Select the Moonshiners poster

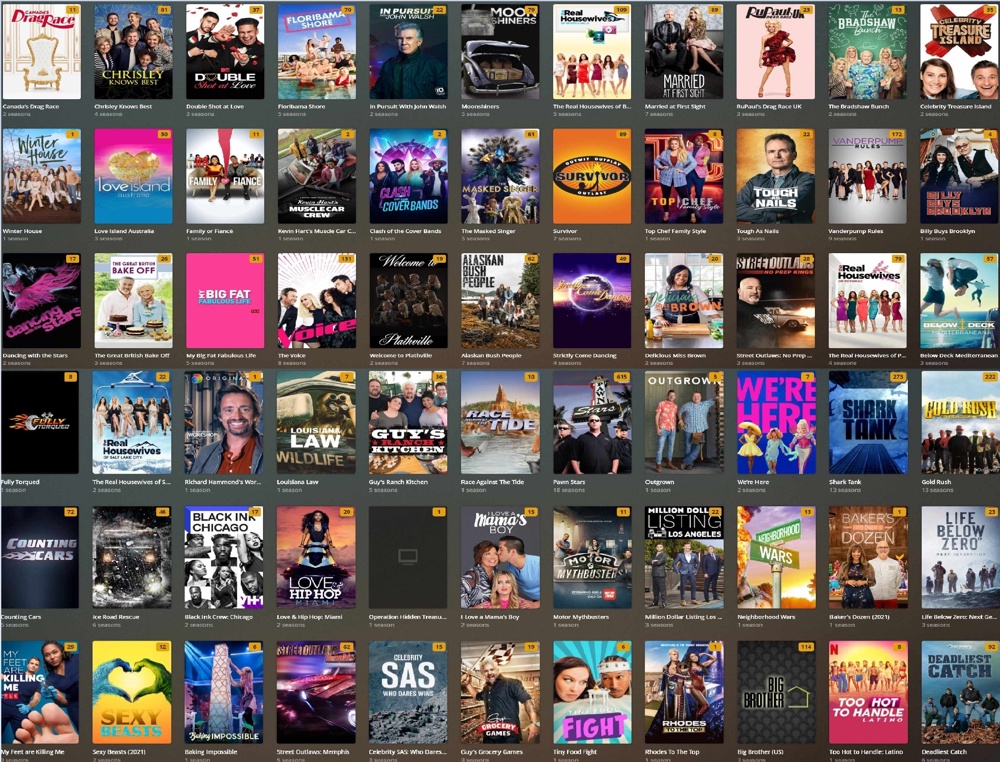coord(501,51)
